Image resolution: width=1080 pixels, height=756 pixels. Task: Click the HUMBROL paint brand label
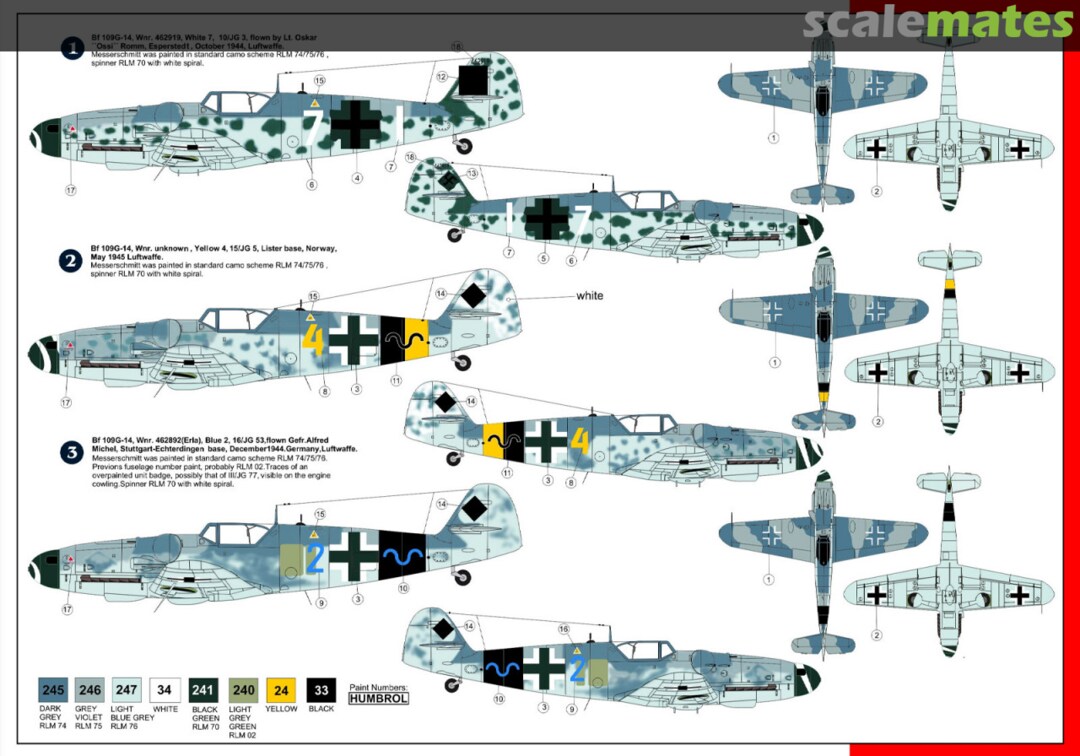(x=379, y=699)
